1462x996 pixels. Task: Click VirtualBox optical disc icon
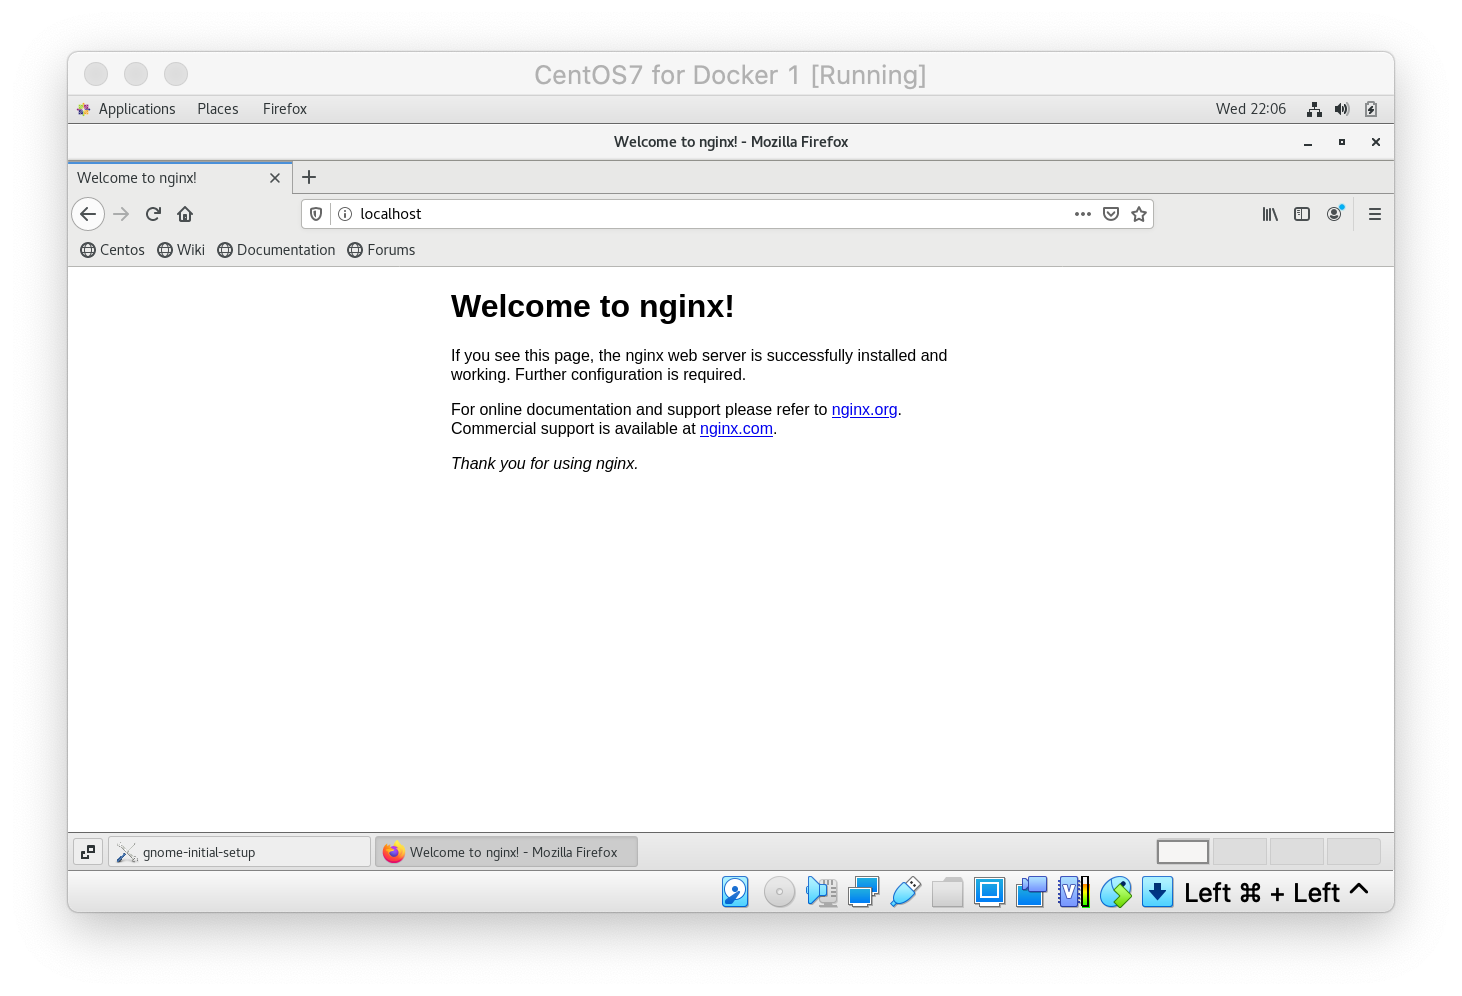point(779,892)
